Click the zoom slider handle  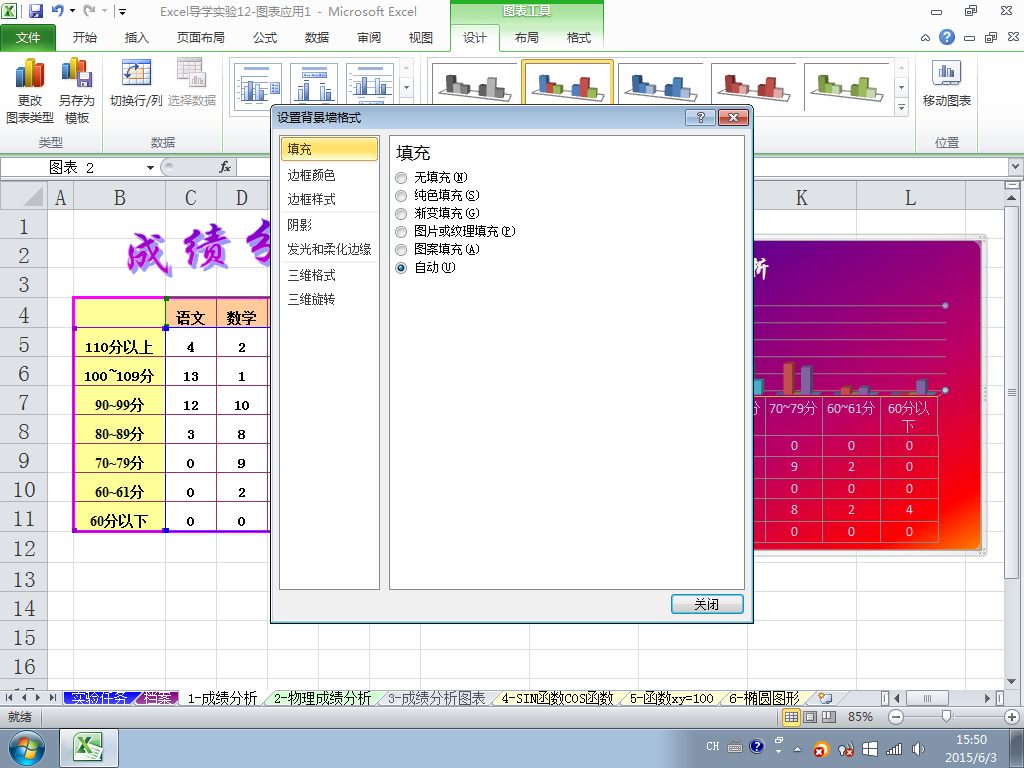tap(946, 717)
